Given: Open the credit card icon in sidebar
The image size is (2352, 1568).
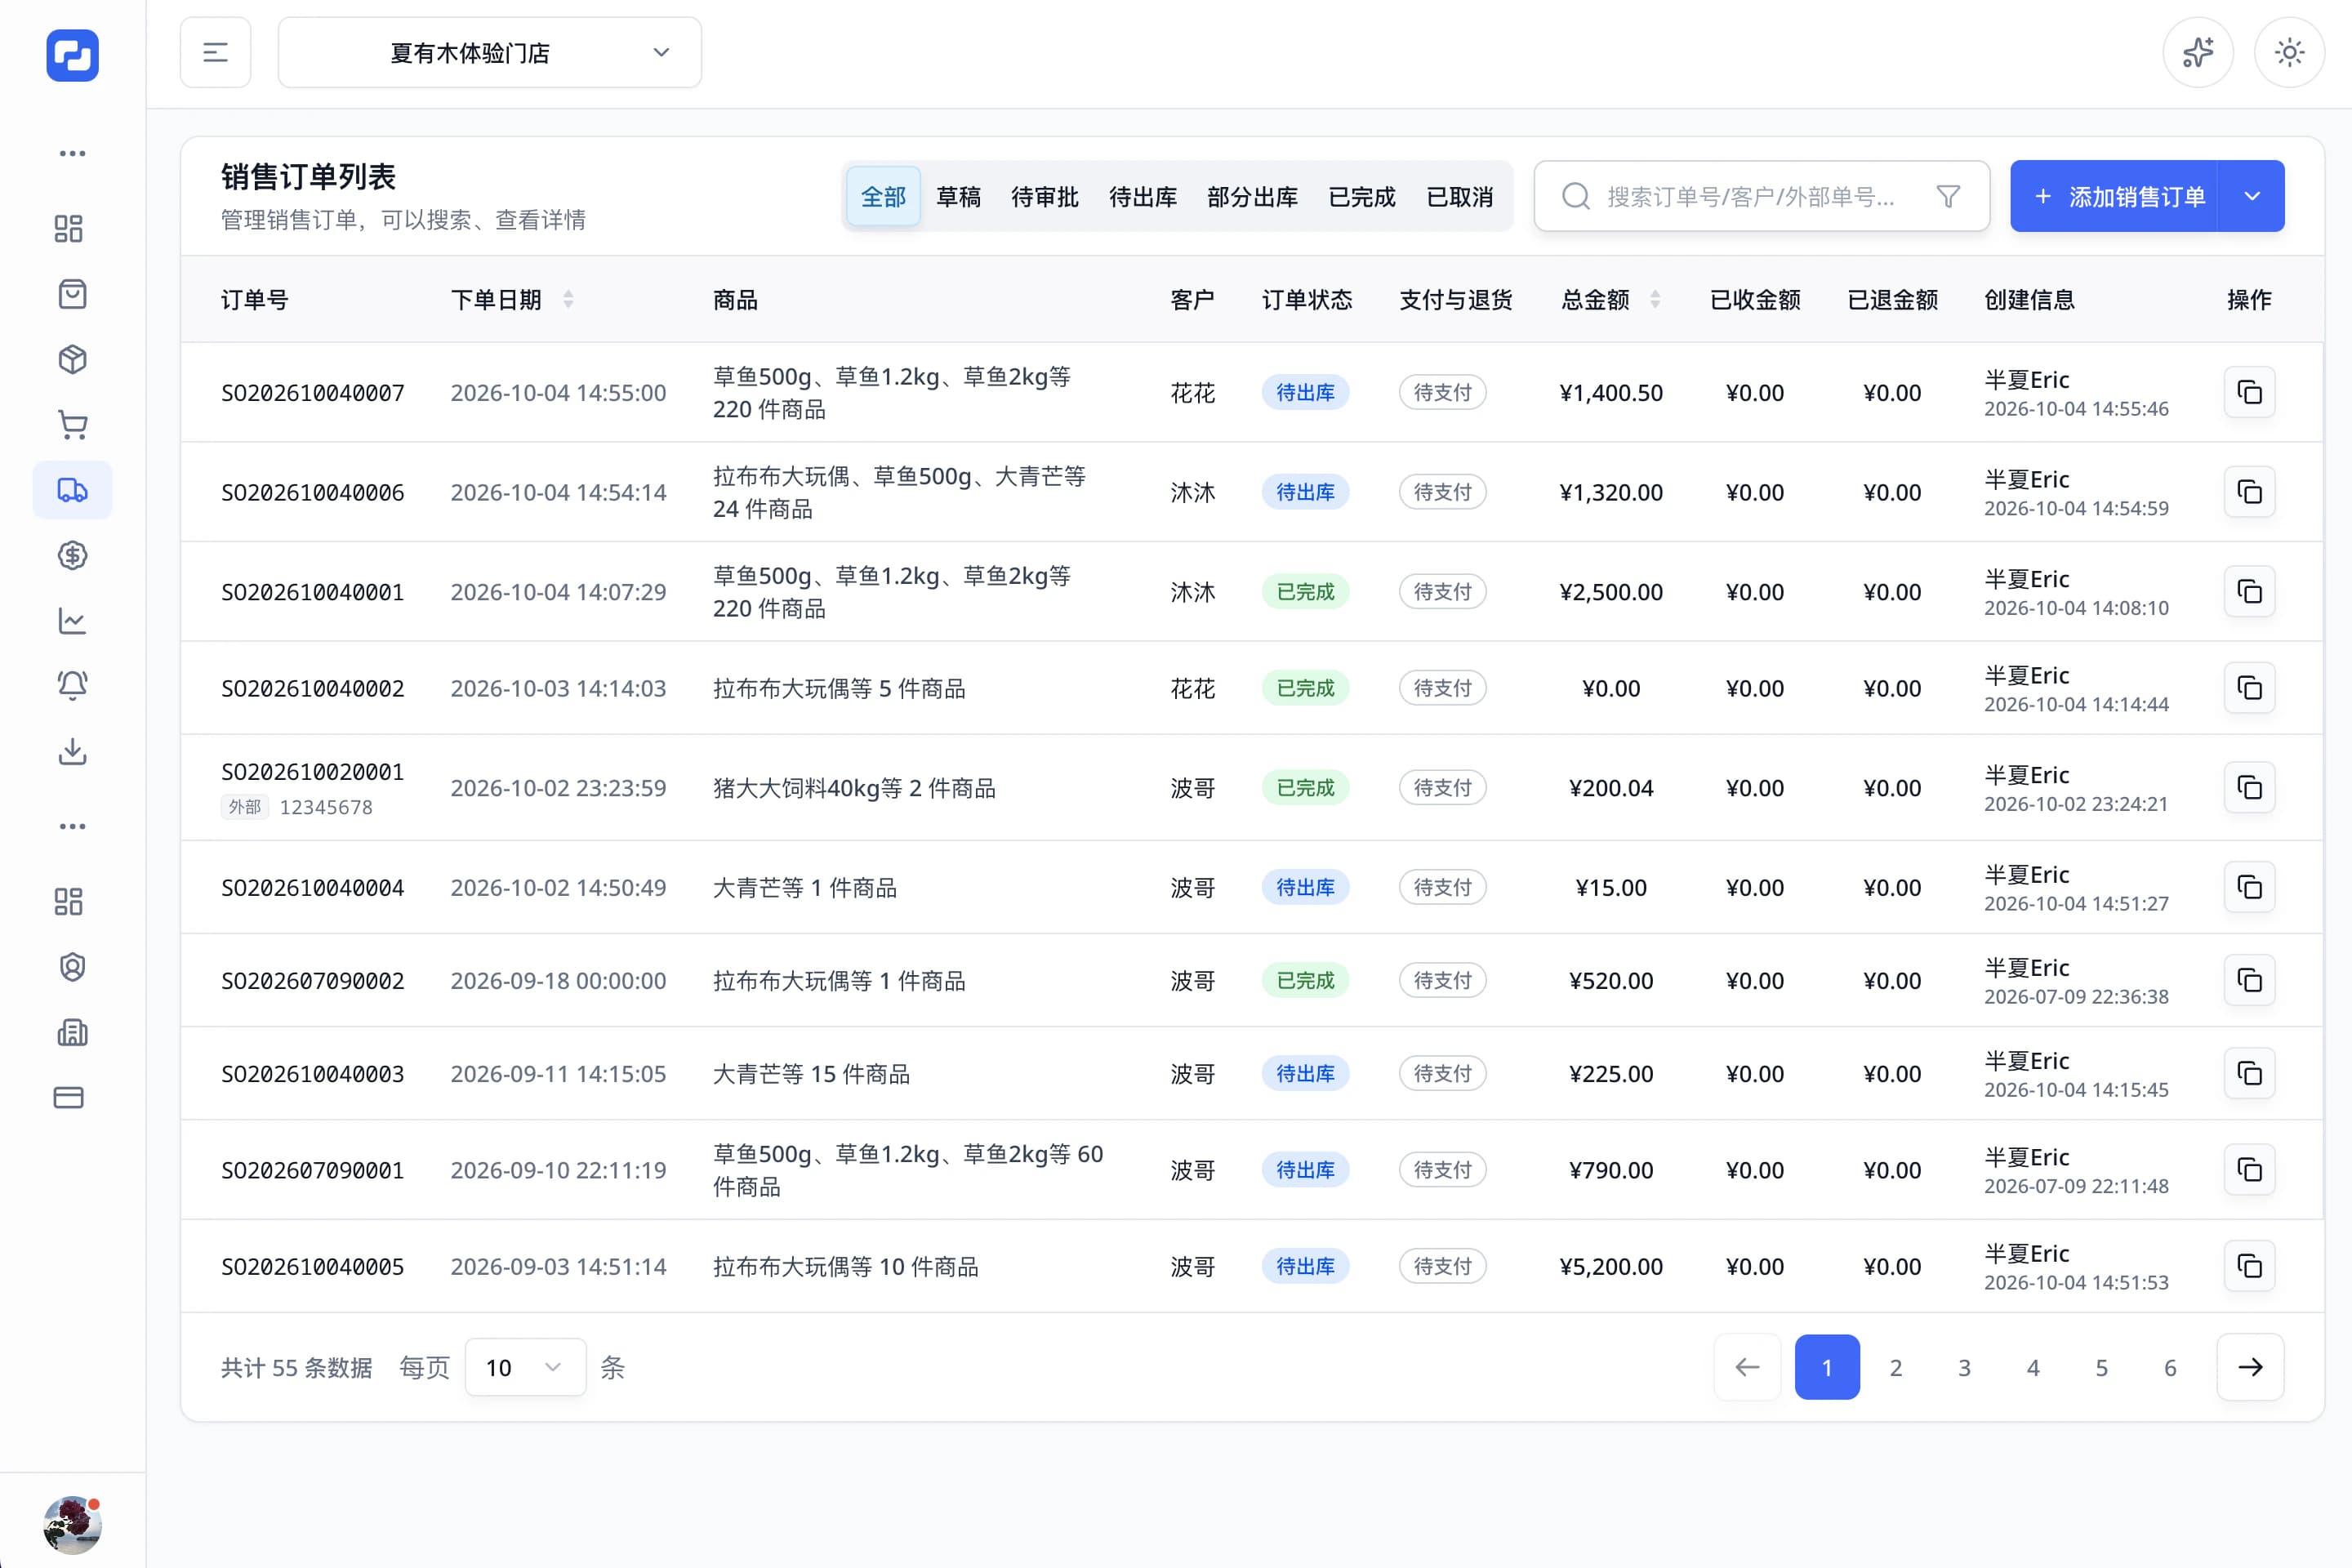Looking at the screenshot, I should click(68, 1097).
